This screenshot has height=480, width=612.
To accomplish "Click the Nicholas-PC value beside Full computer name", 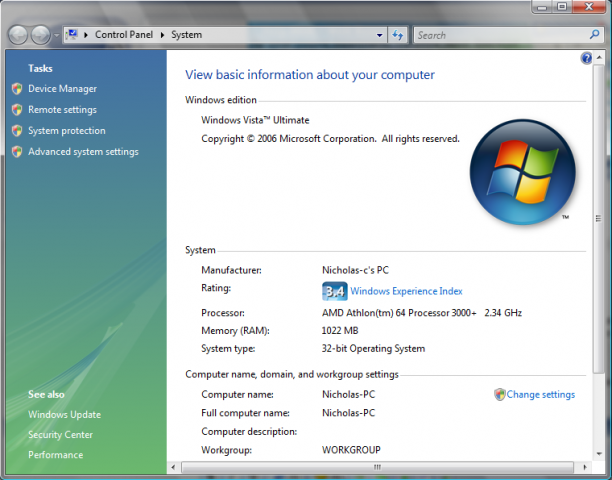I will point(349,413).
